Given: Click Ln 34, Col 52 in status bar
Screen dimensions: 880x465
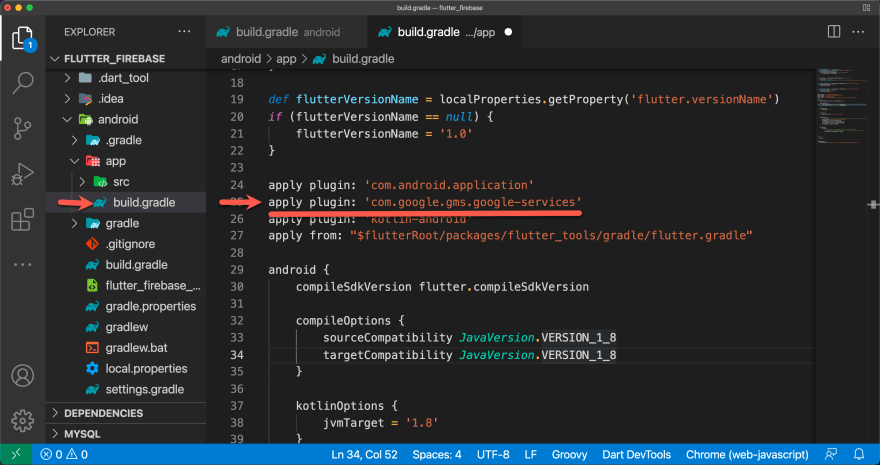Looking at the screenshot, I should tap(364, 454).
